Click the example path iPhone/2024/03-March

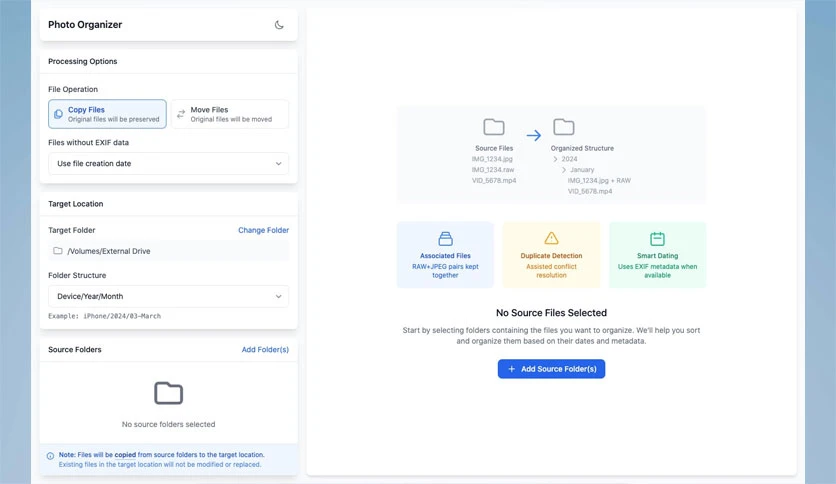122,316
